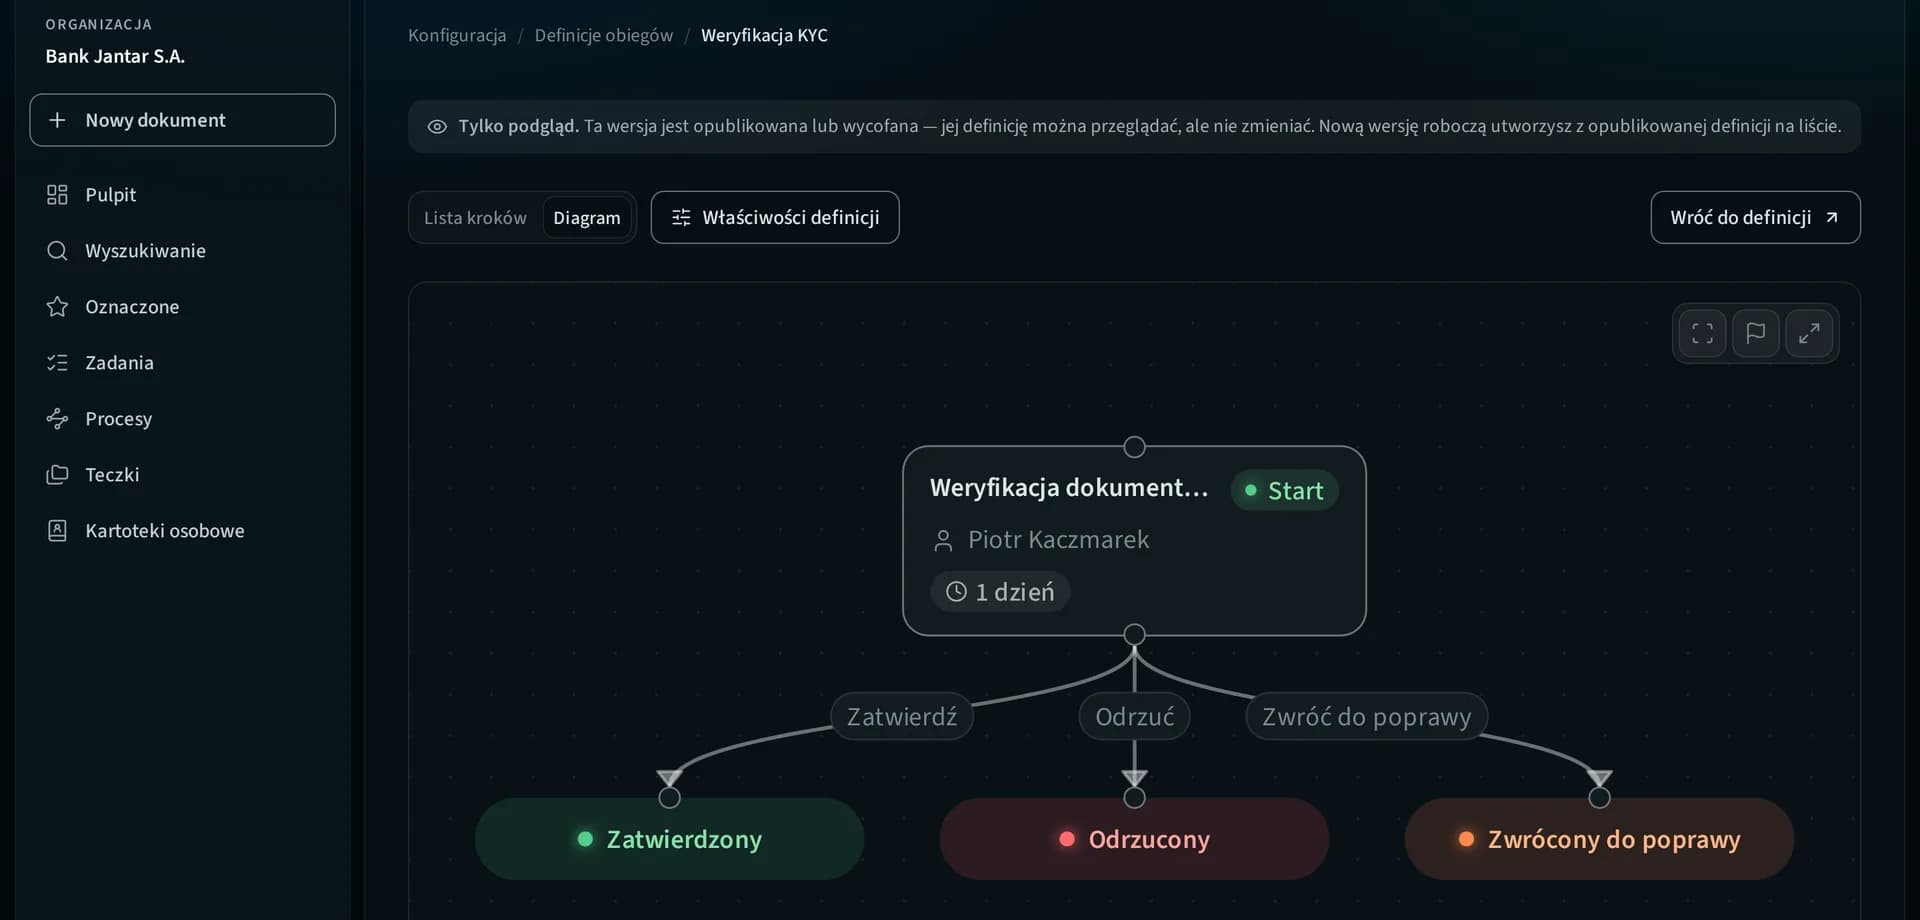
Task: Open Teczki
Action: [182, 475]
